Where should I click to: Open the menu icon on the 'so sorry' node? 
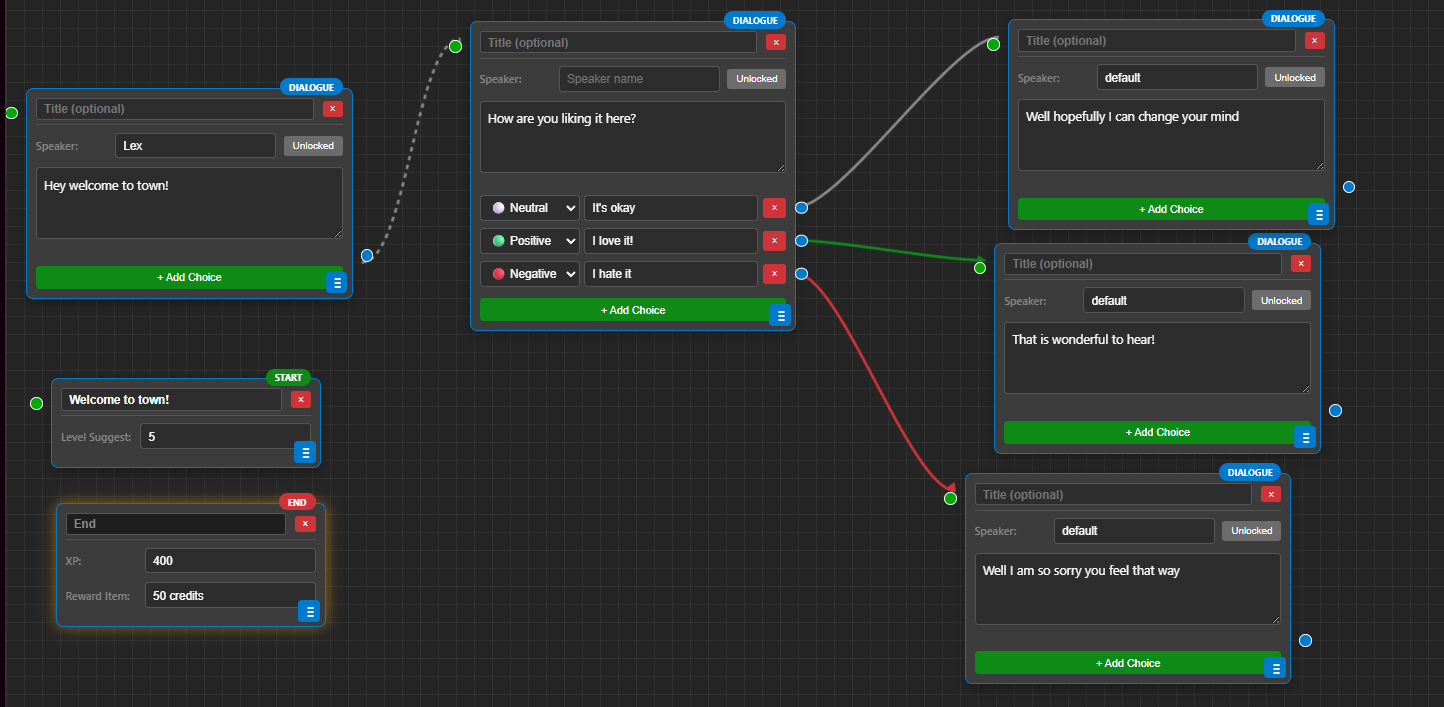[1275, 668]
